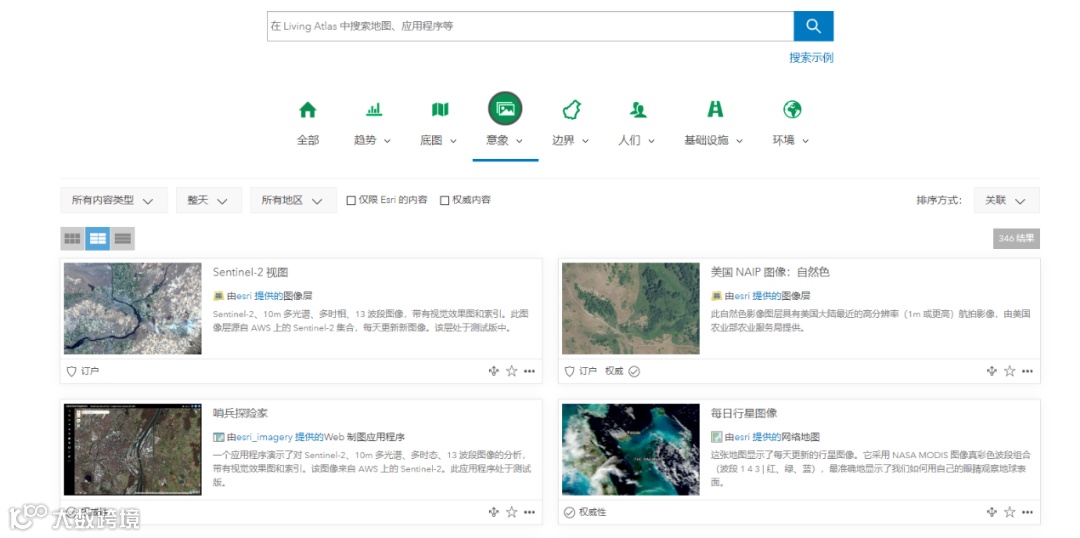The height and width of the screenshot is (538, 1080).
Task: Favorite 每日行星图像 with the star
Action: click(x=1010, y=512)
